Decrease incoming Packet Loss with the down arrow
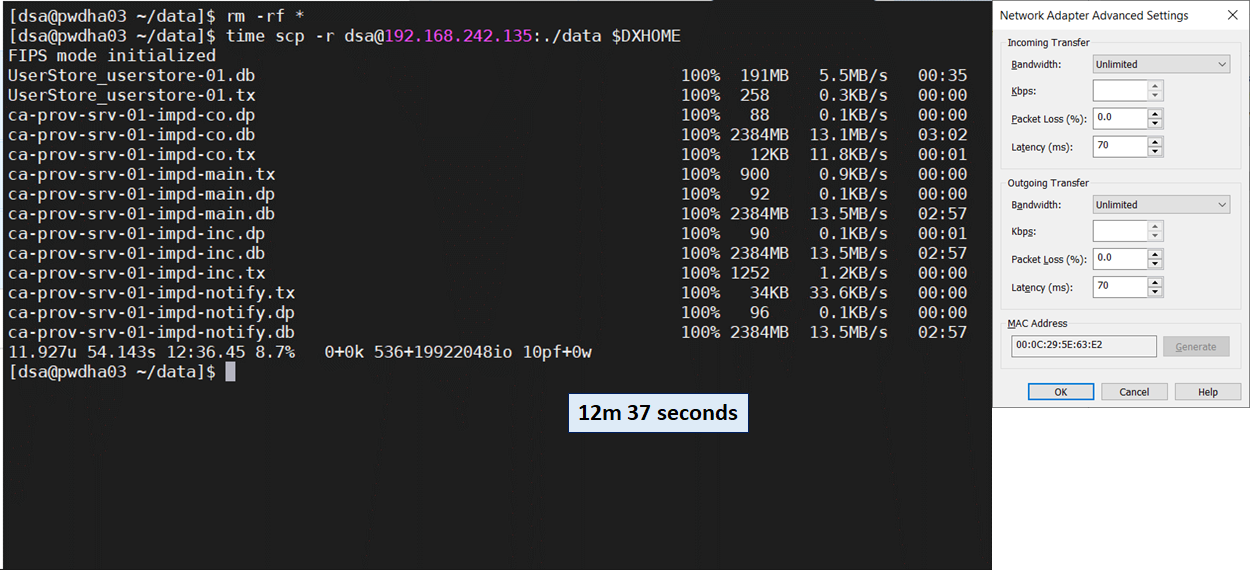1250x570 pixels. pyautogui.click(x=1155, y=123)
